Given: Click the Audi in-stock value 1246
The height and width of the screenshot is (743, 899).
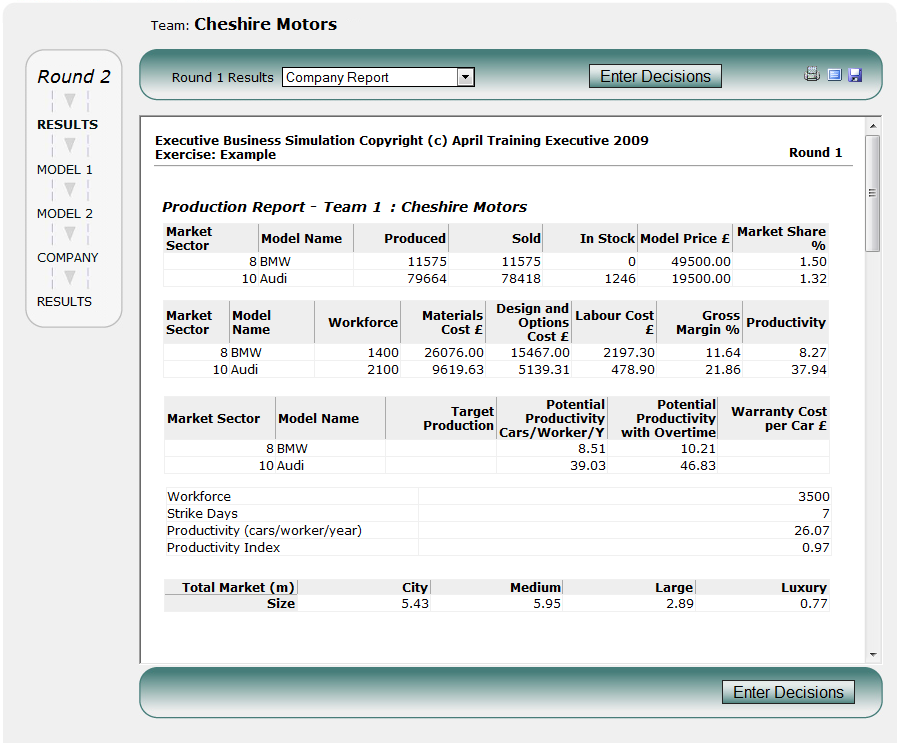Looking at the screenshot, I should coord(620,279).
